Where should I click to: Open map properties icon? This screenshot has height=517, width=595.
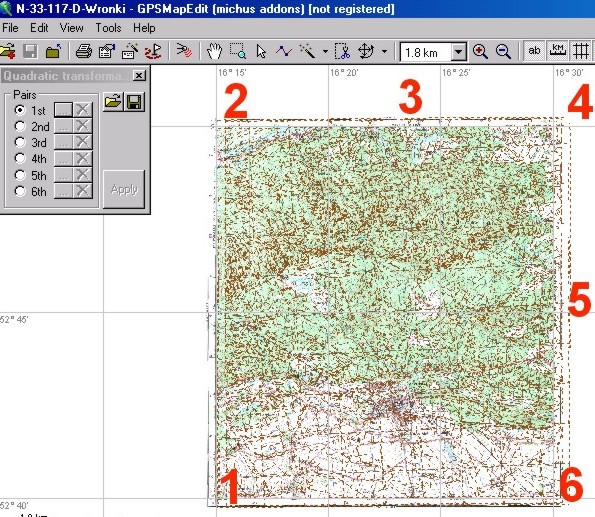(107, 51)
